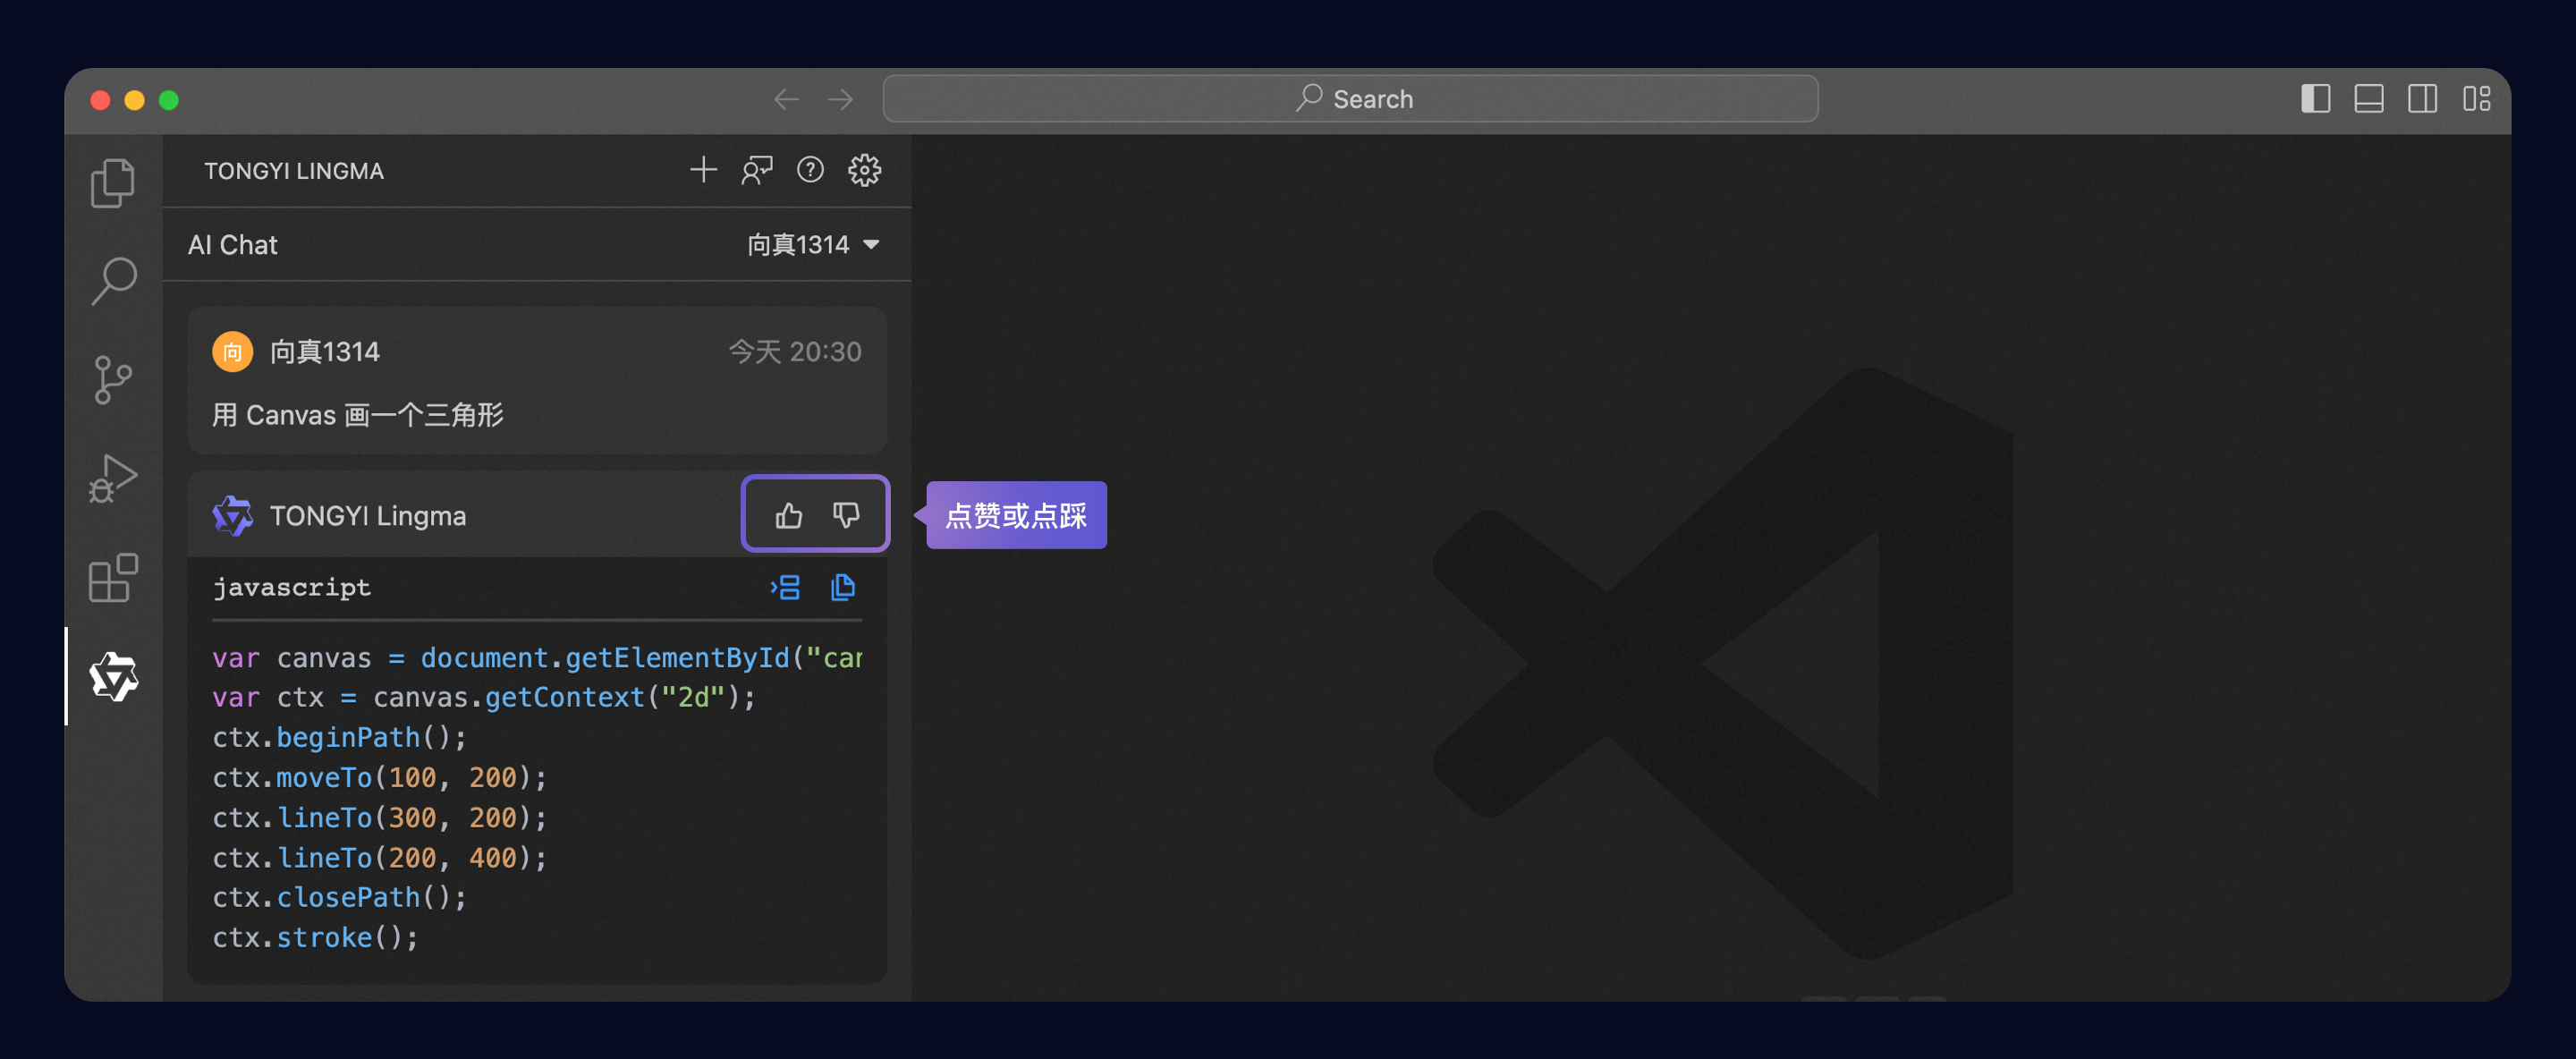Open the Run and Debug view
Viewport: 2576px width, 1059px height.
113,479
